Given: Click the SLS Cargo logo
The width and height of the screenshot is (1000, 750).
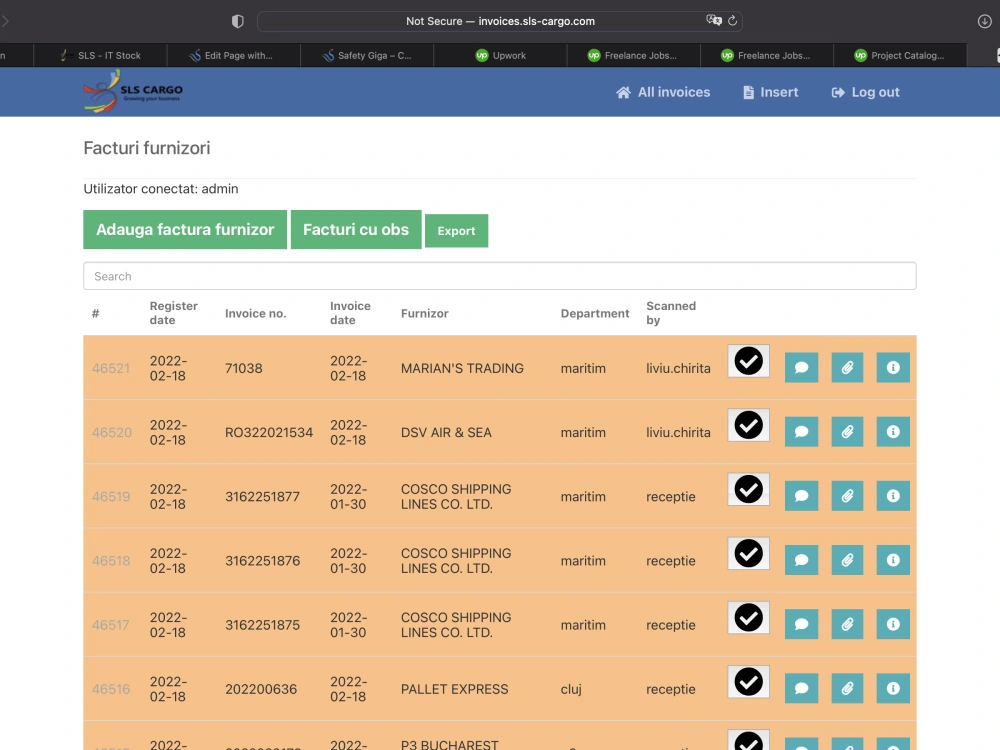Looking at the screenshot, I should click(133, 91).
